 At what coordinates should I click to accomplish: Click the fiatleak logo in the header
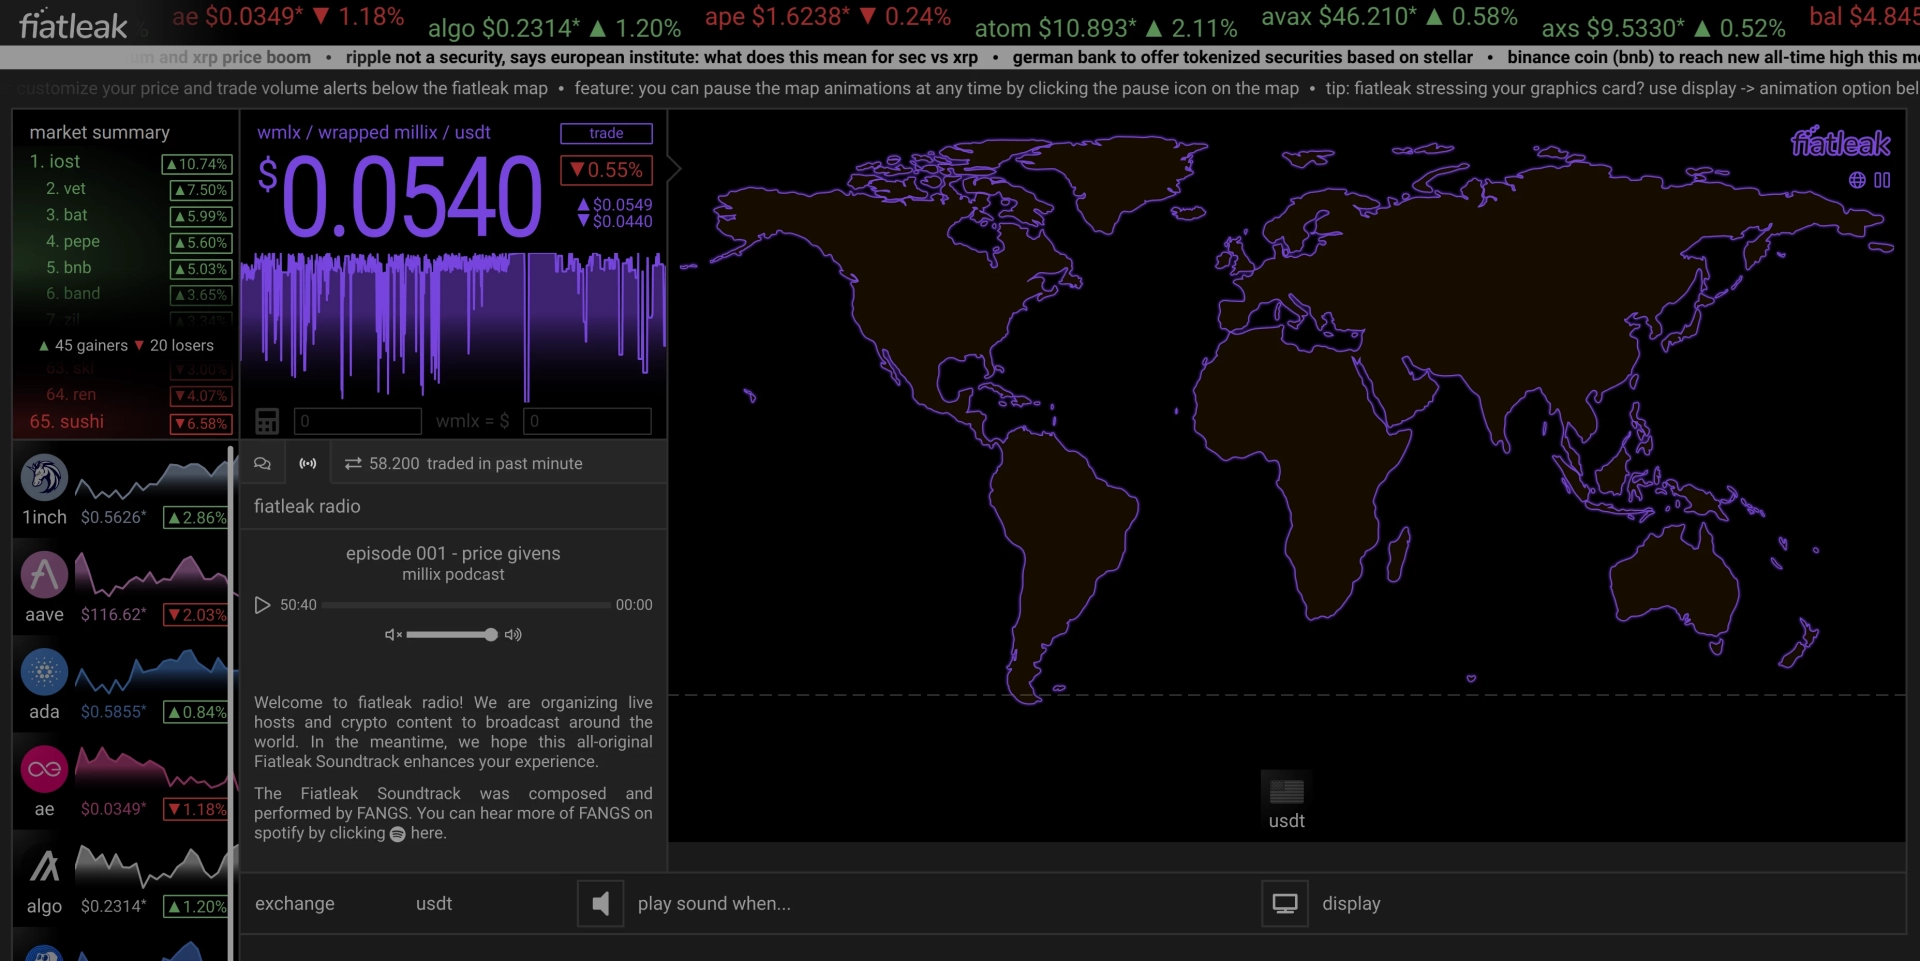(73, 25)
